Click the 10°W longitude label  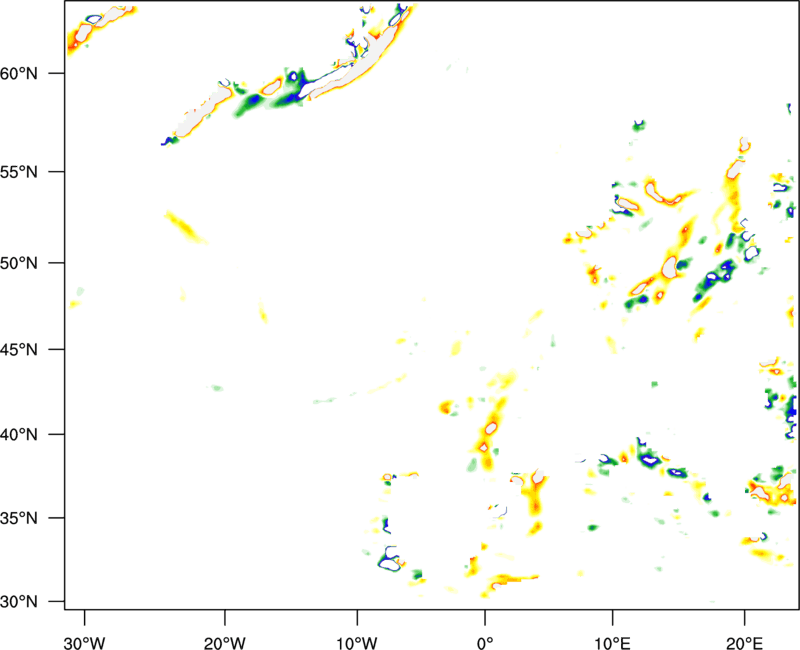357,643
